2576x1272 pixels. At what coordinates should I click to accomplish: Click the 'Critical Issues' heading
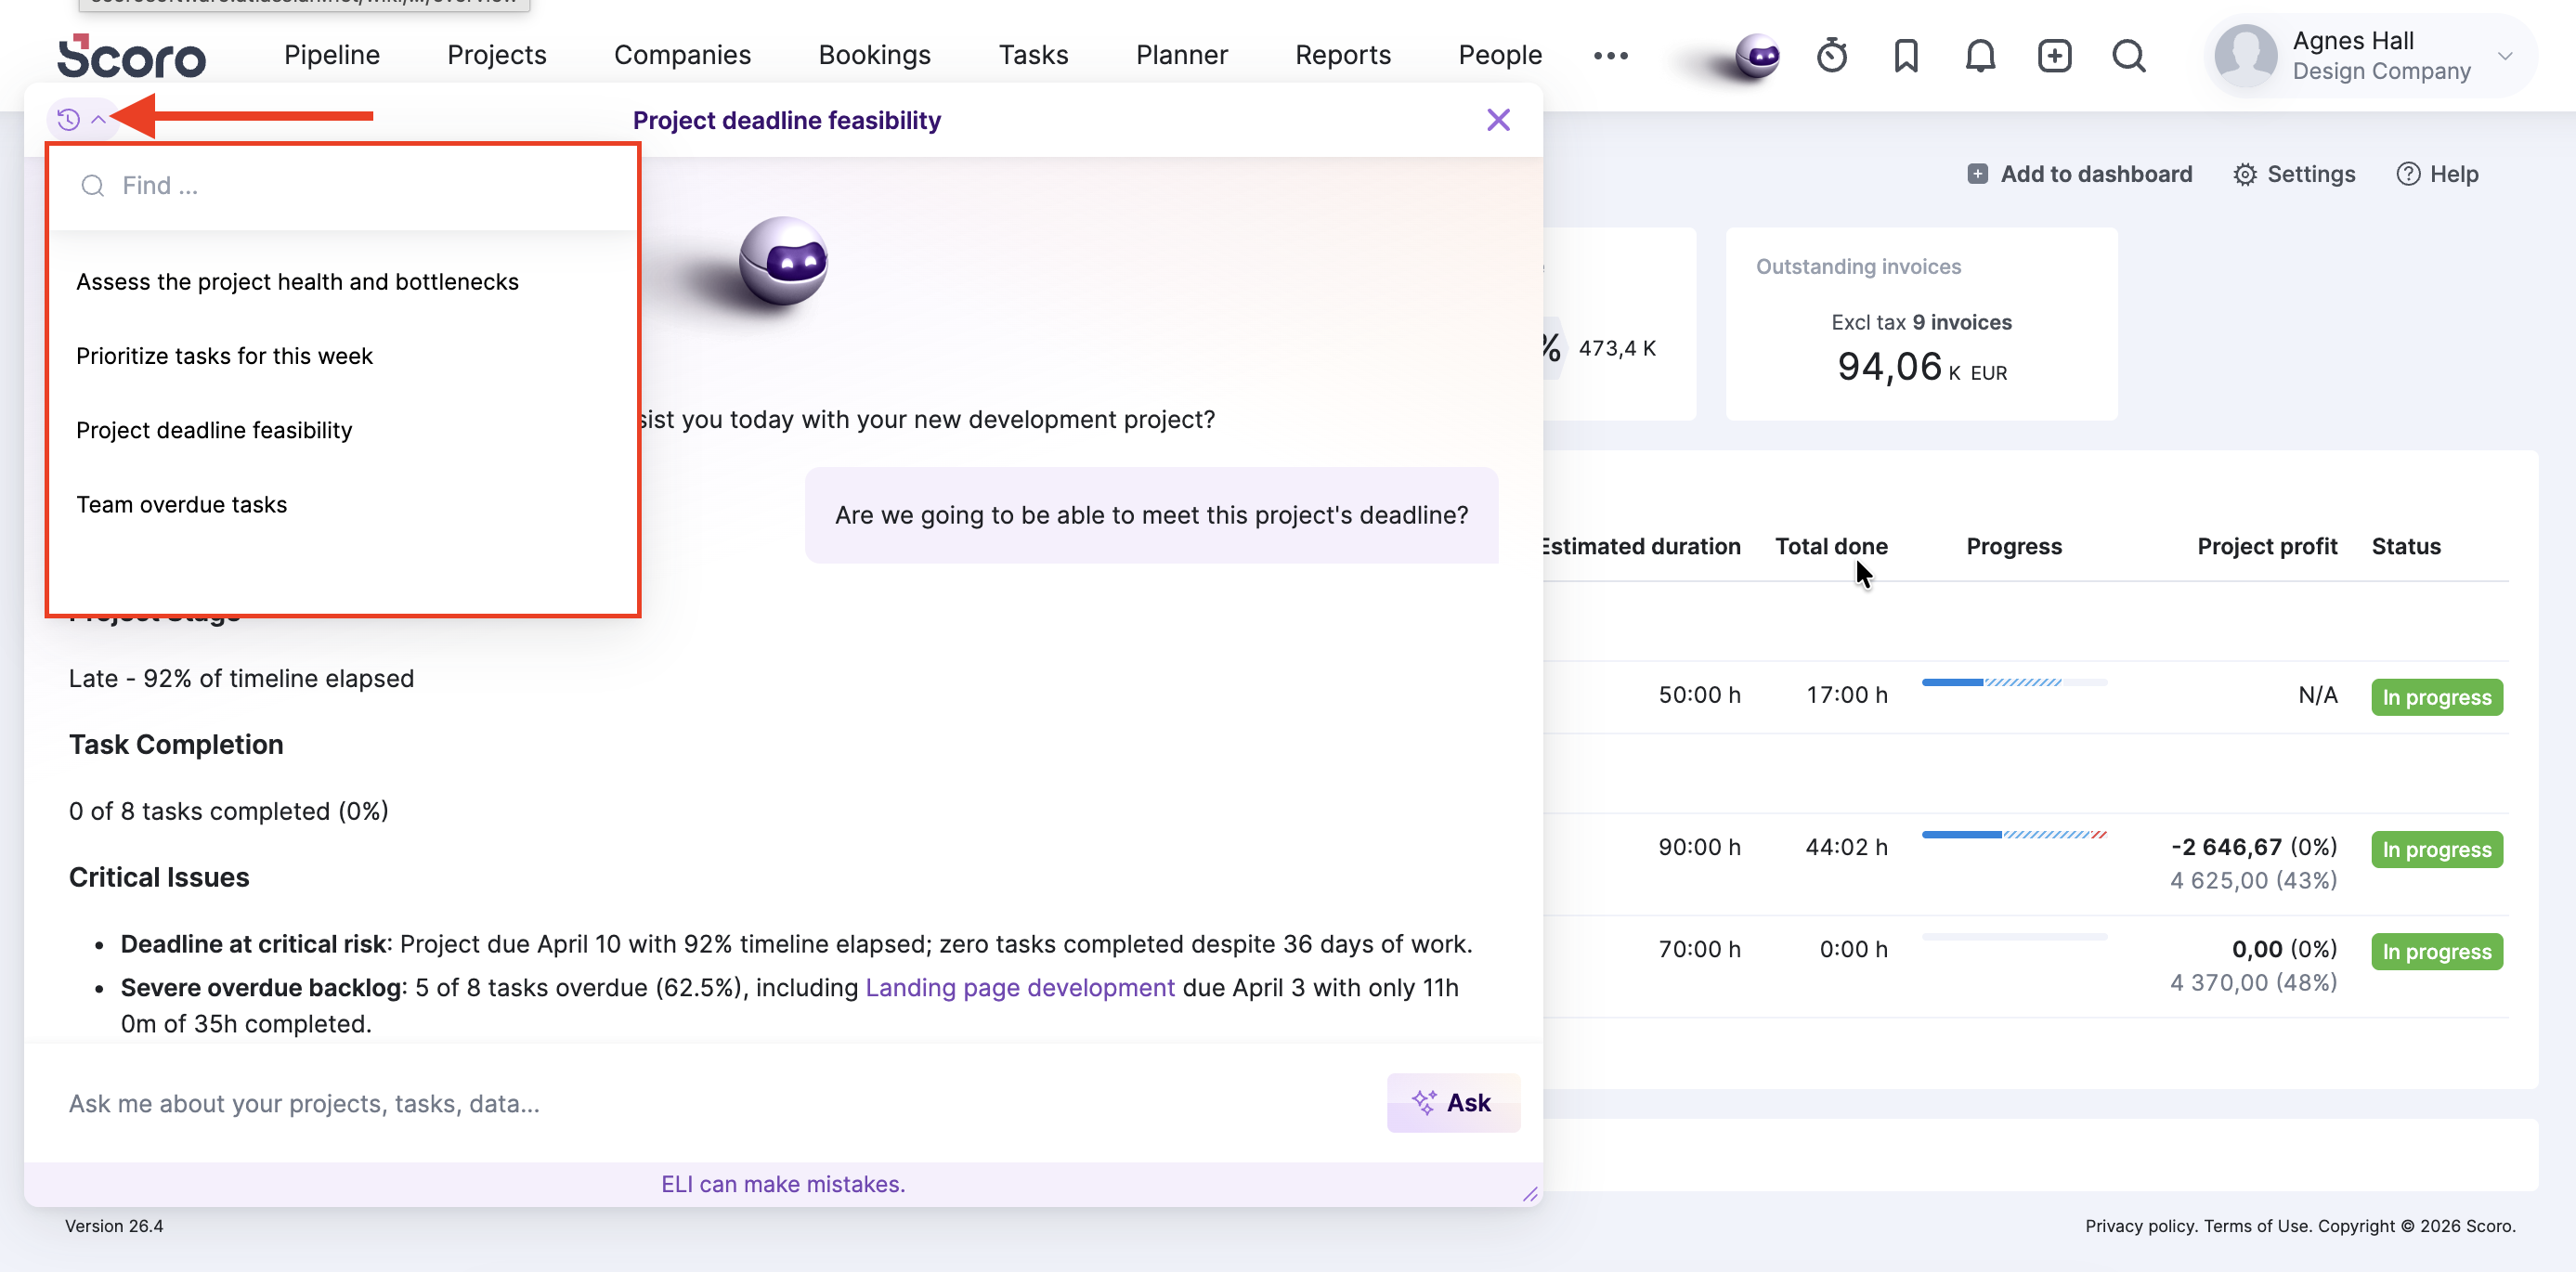[159, 877]
